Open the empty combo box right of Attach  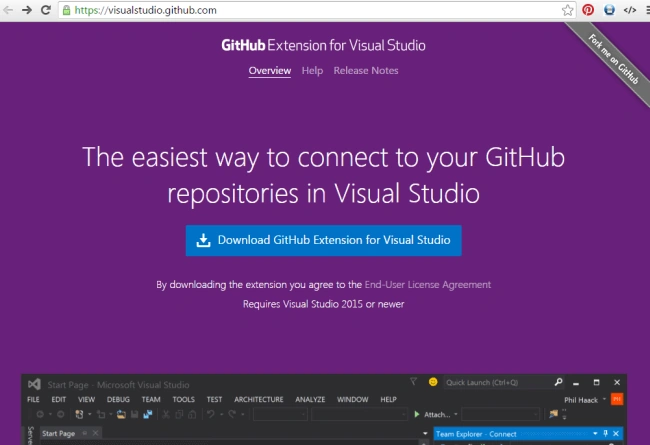pos(501,414)
